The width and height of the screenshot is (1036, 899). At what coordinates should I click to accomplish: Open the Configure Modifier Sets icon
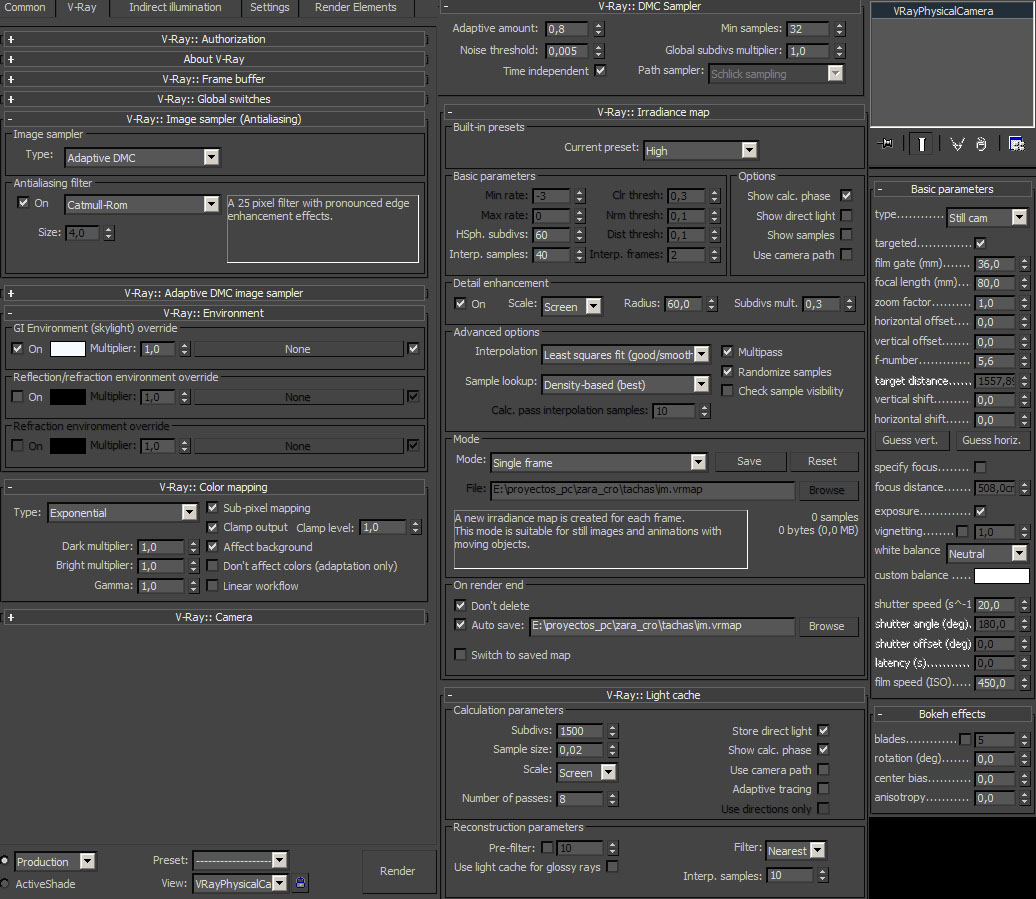pos(1016,143)
